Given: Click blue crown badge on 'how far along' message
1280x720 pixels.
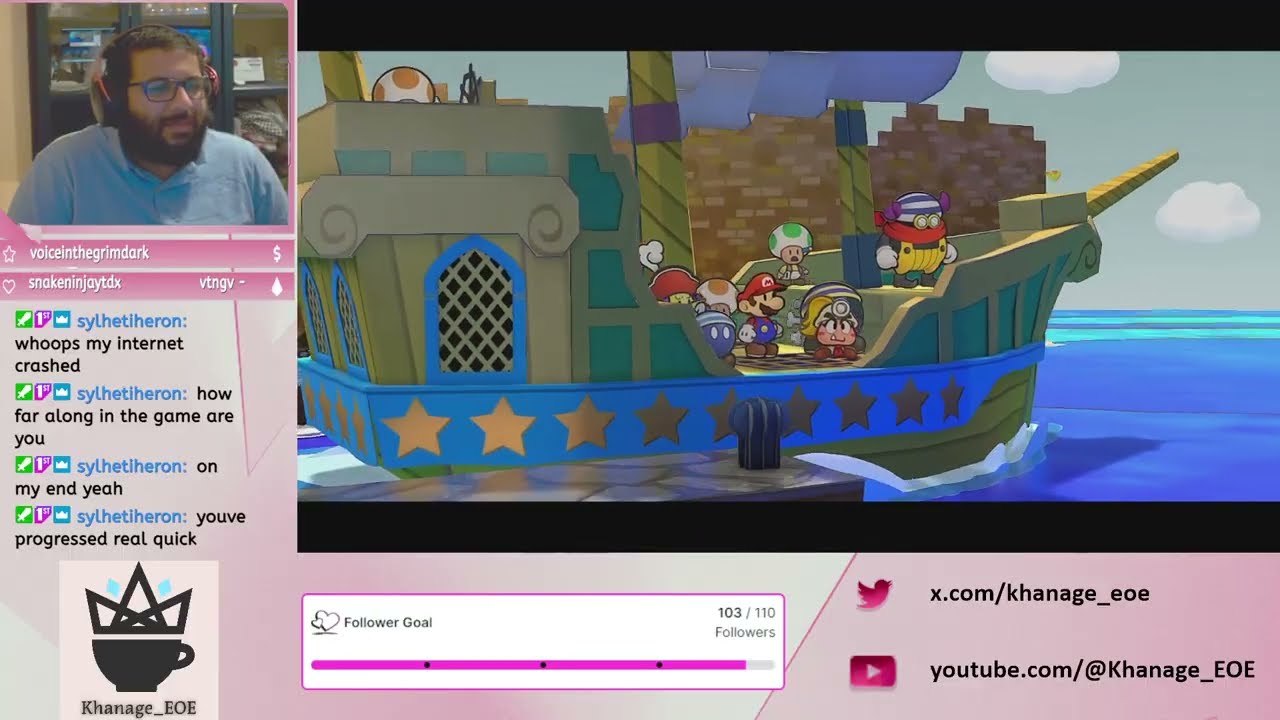Looking at the screenshot, I should 61,393.
